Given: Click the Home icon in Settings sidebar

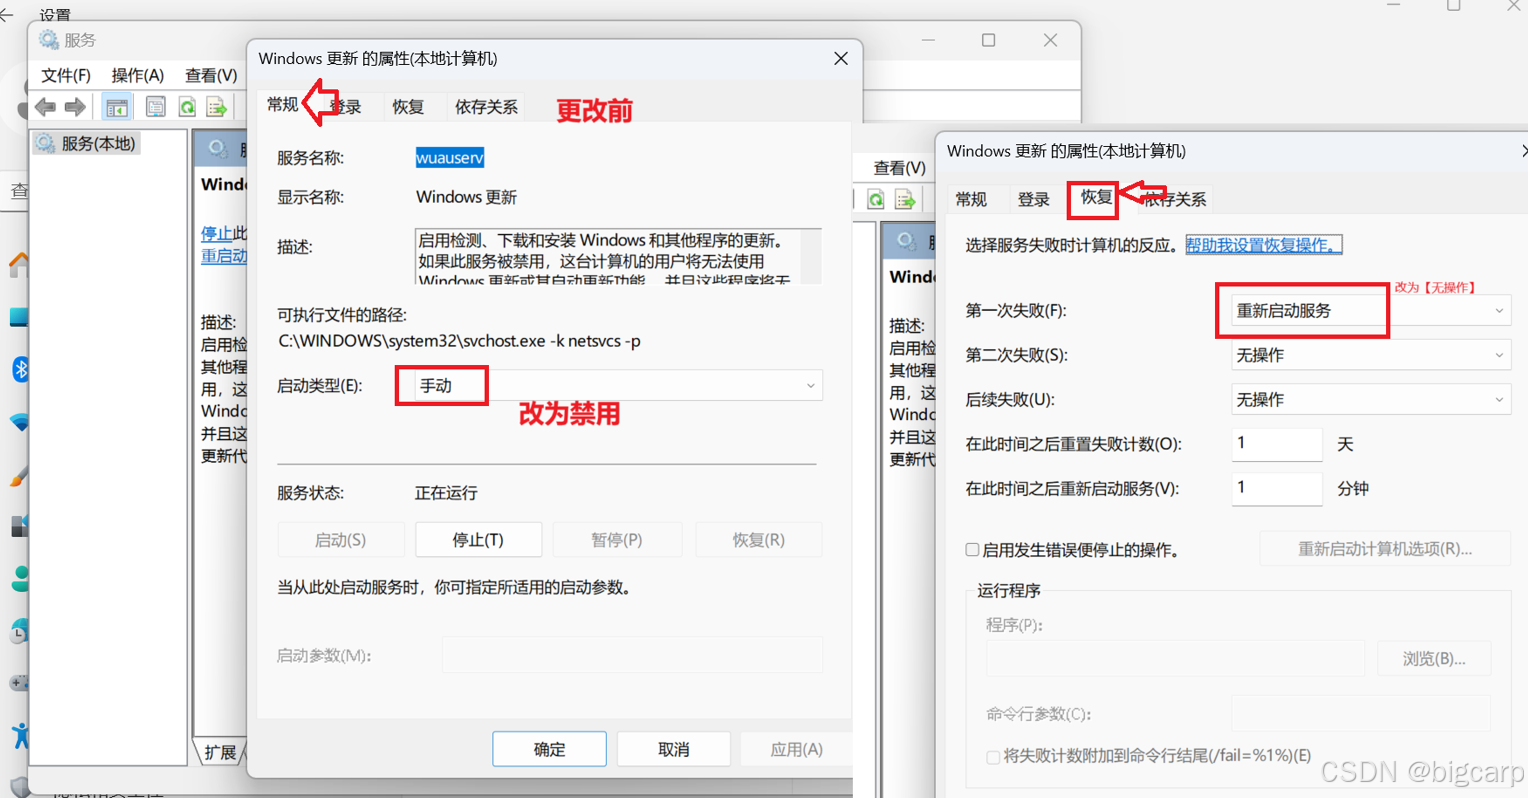Looking at the screenshot, I should 18,265.
